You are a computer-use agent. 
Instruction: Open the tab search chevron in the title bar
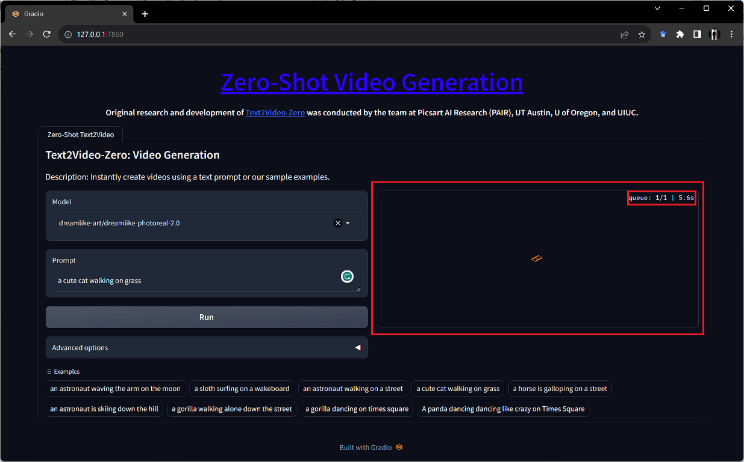[x=655, y=8]
